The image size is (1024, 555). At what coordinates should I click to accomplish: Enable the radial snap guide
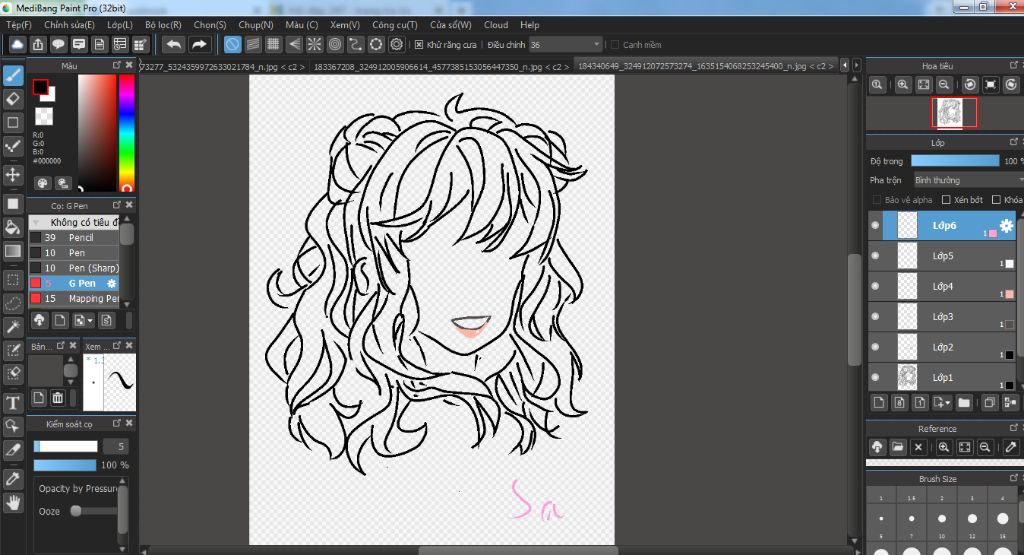(x=314, y=44)
